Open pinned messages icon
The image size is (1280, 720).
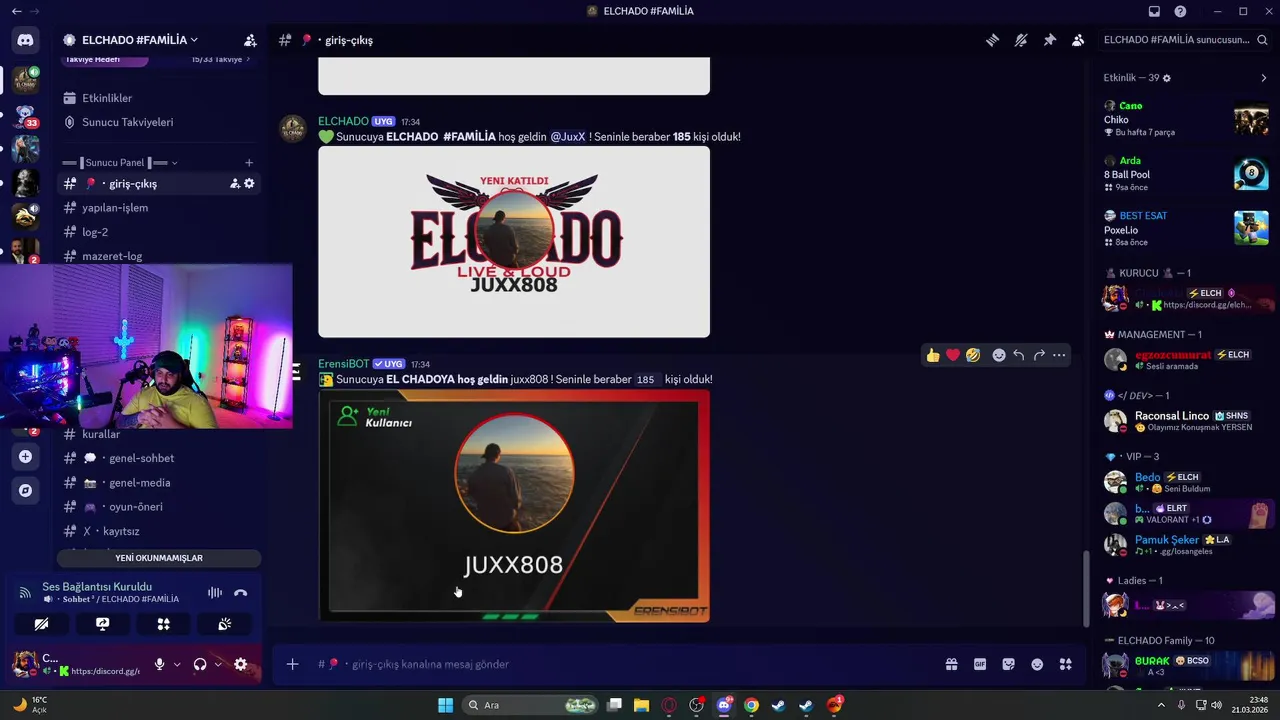pyautogui.click(x=1049, y=40)
